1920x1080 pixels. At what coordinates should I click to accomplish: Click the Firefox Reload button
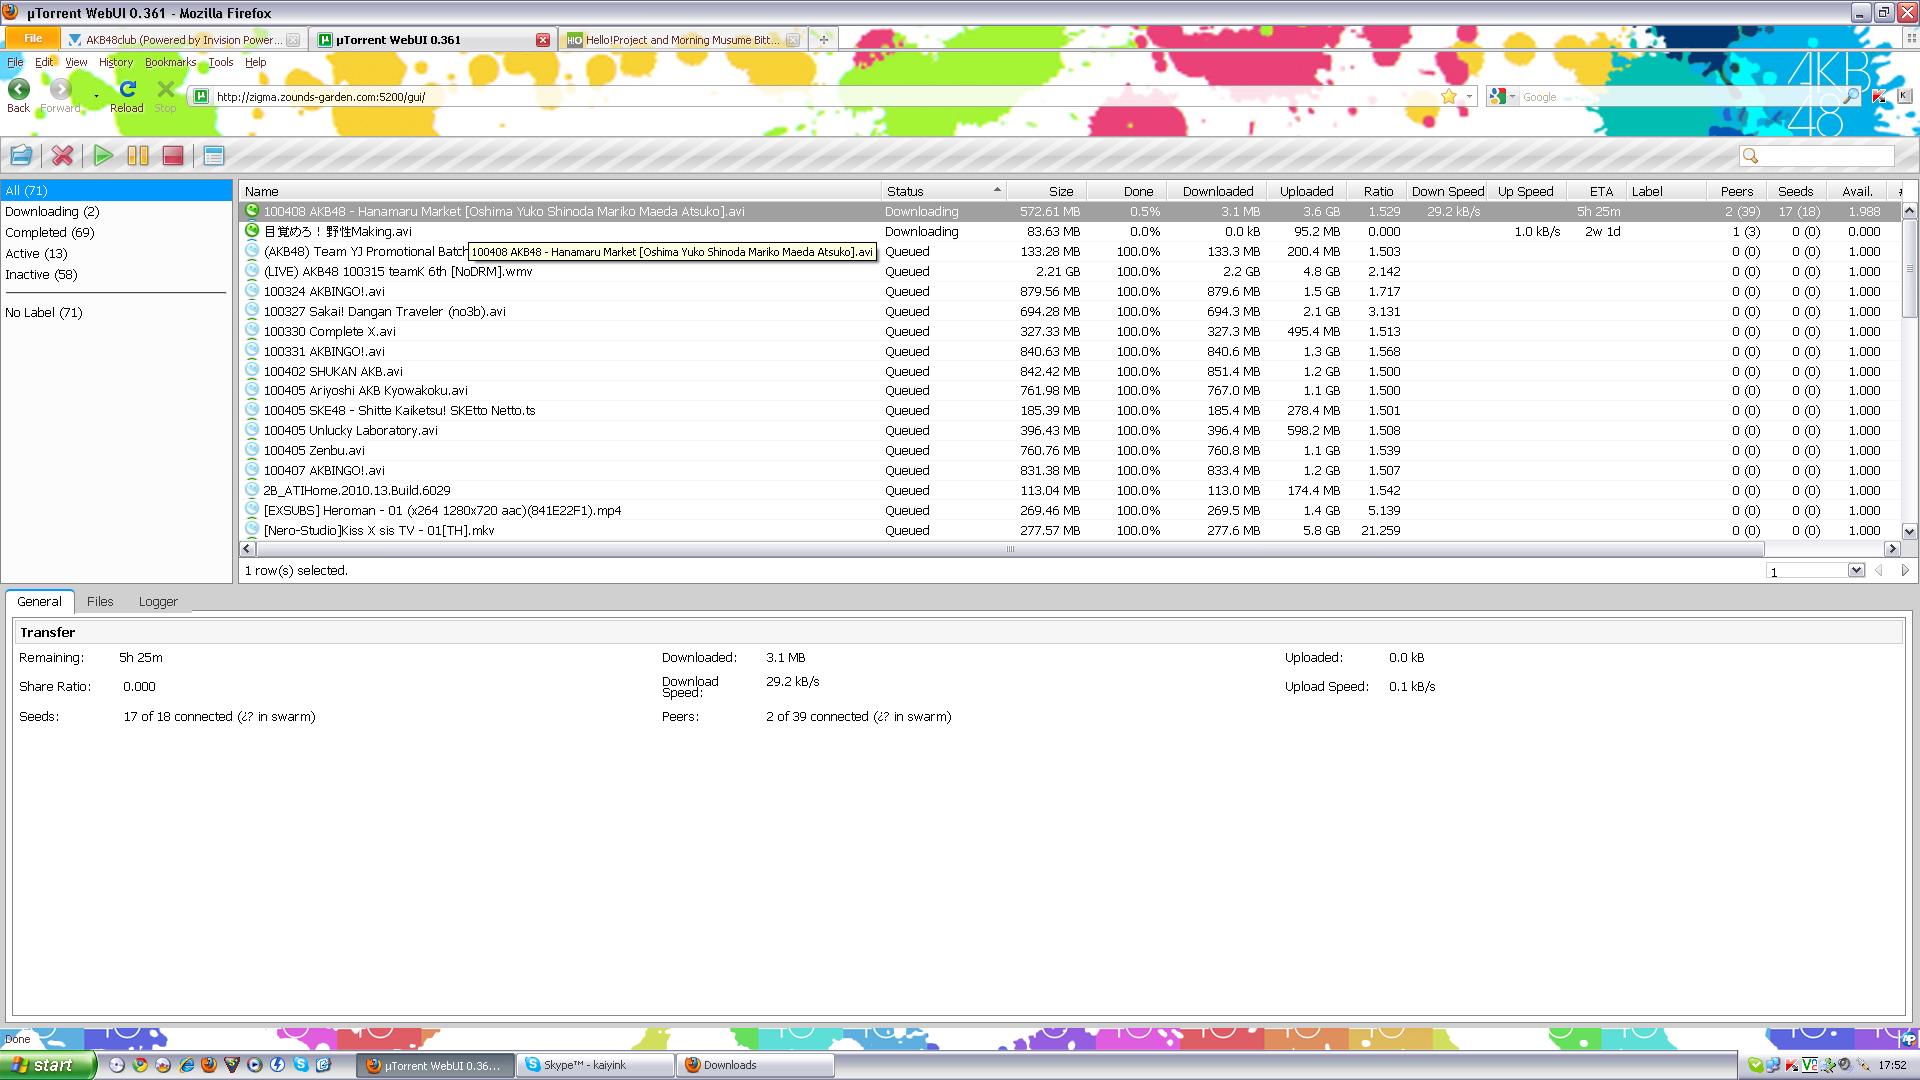pos(127,94)
